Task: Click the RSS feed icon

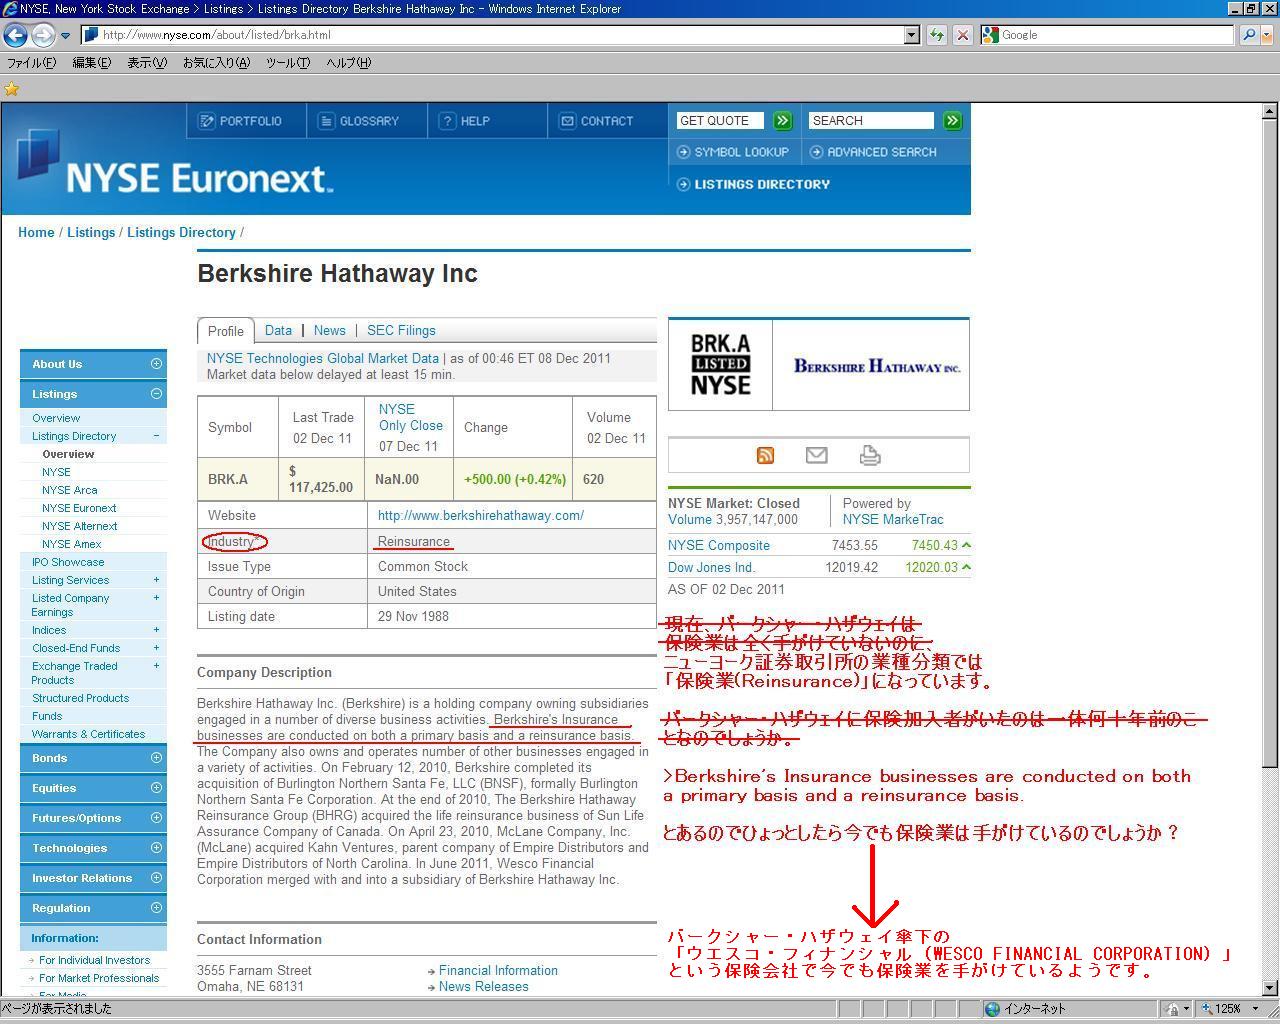Action: [x=765, y=455]
